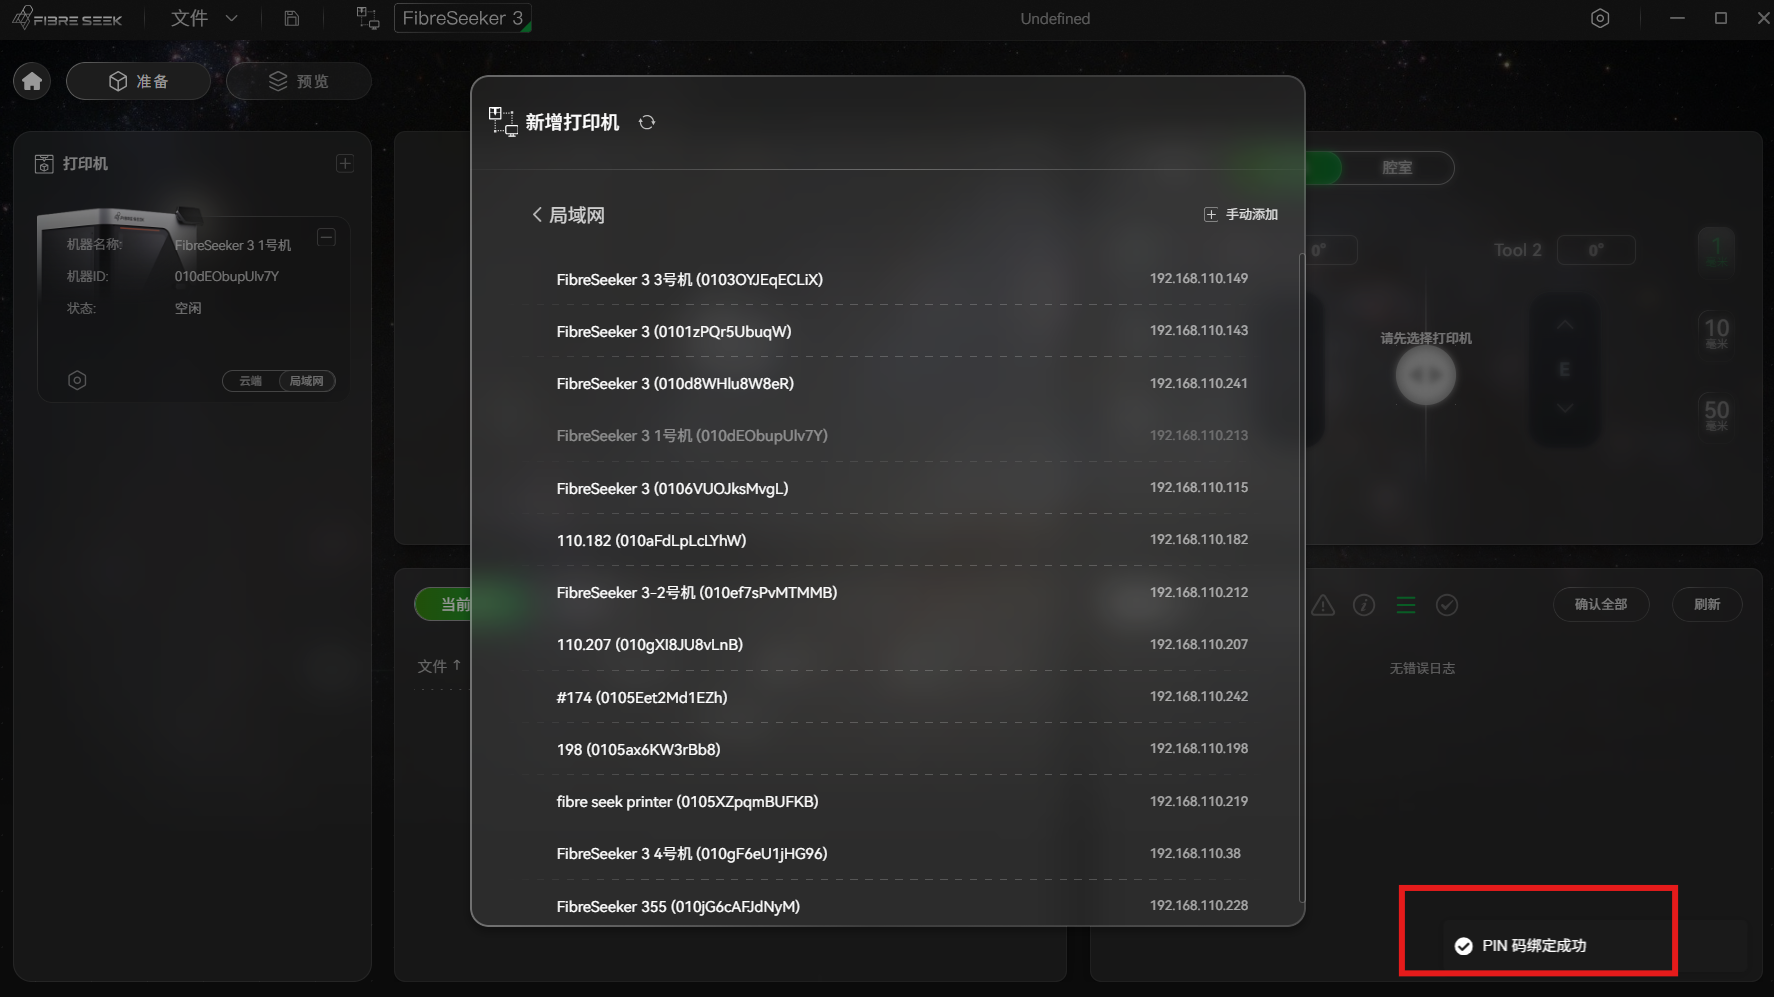The image size is (1774, 997).
Task: Select 110.207 (010gXI8JU8vLnB) printer
Action: 902,644
